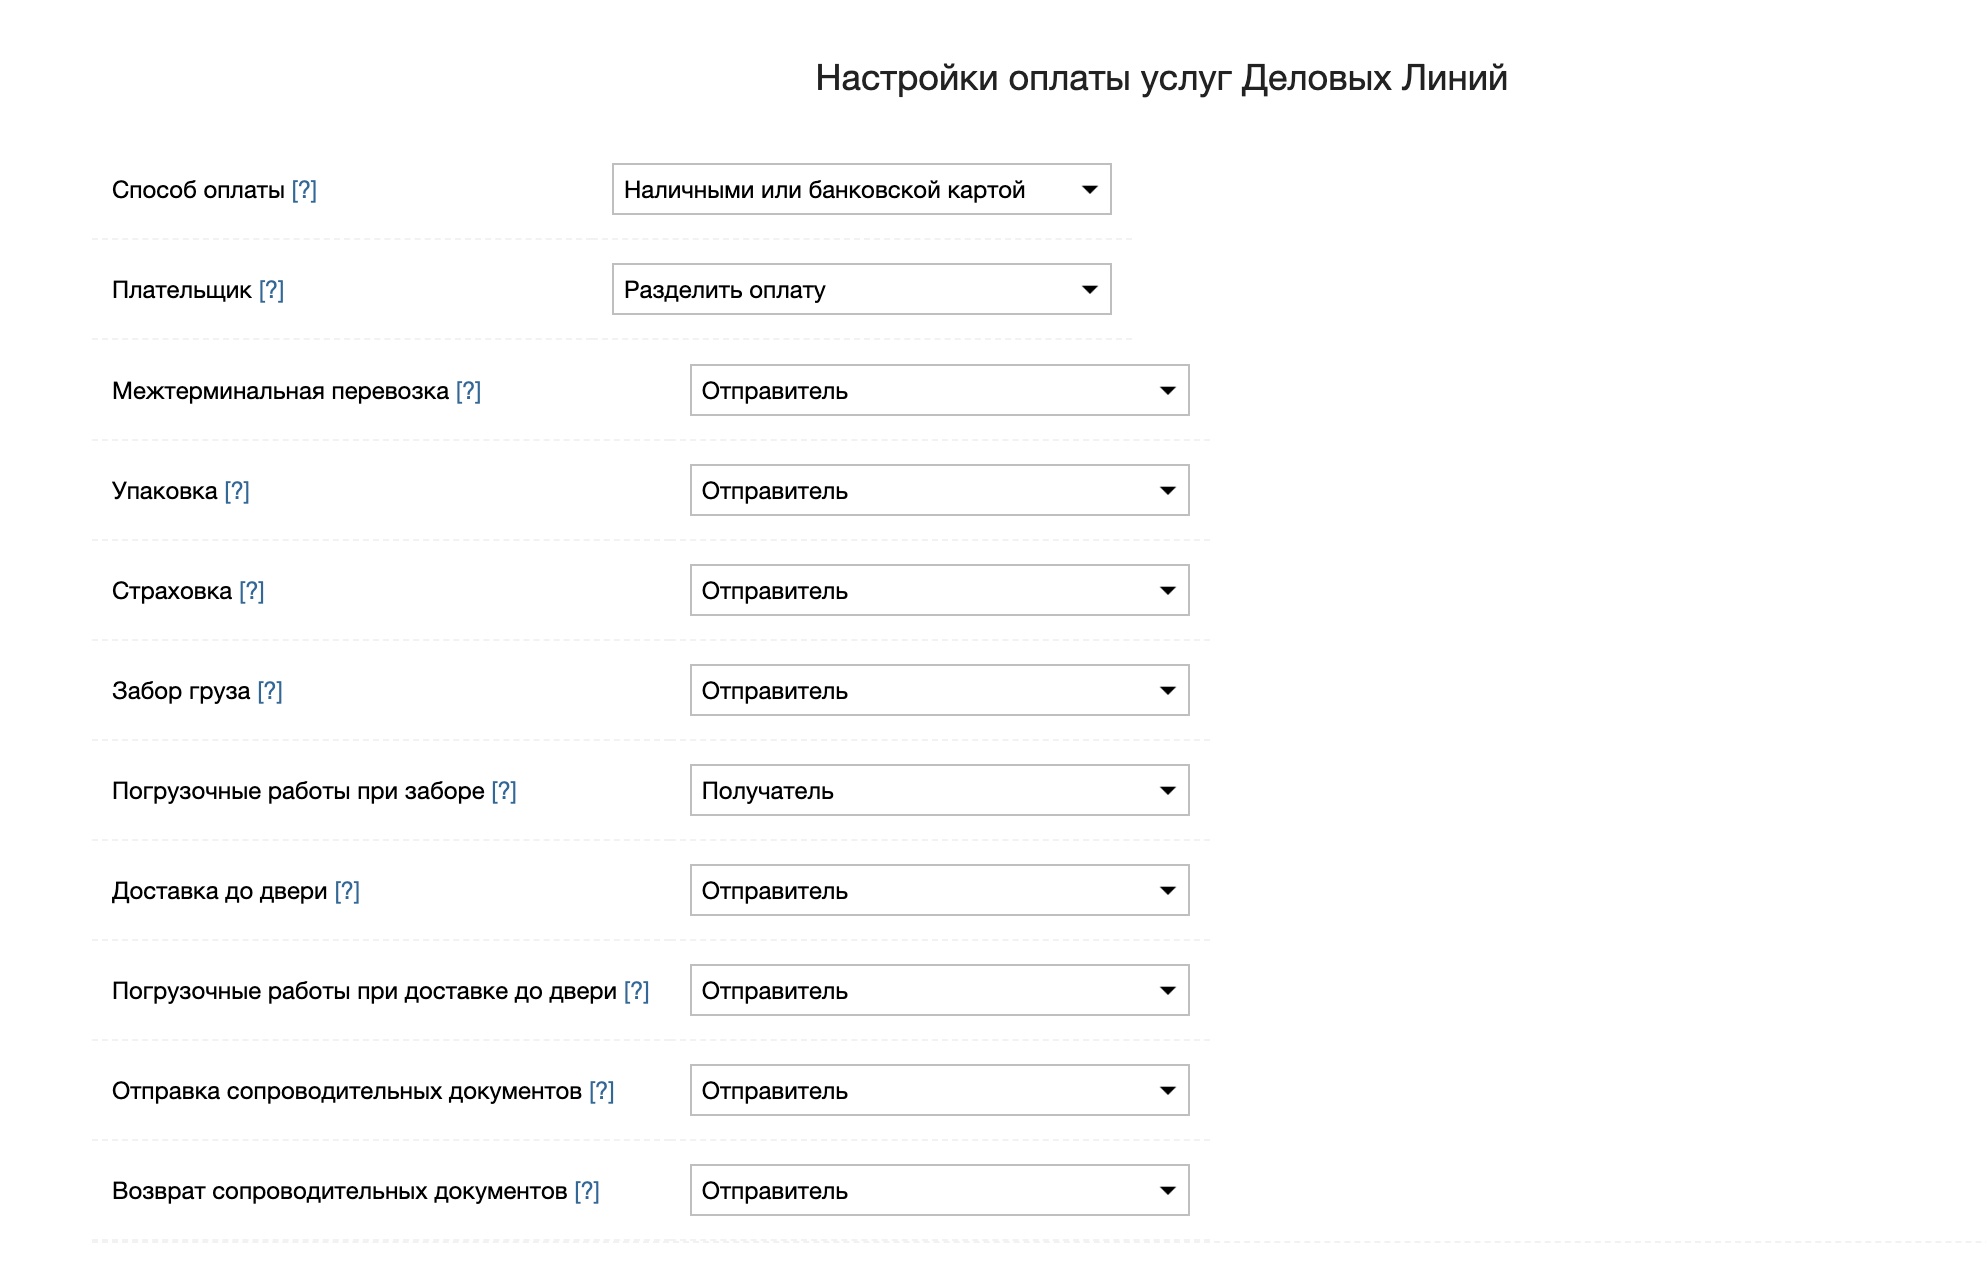Screen dimensions: 1986x1264
Task: Expand Возврат сопроводительных документов dropdown
Action: [939, 1191]
